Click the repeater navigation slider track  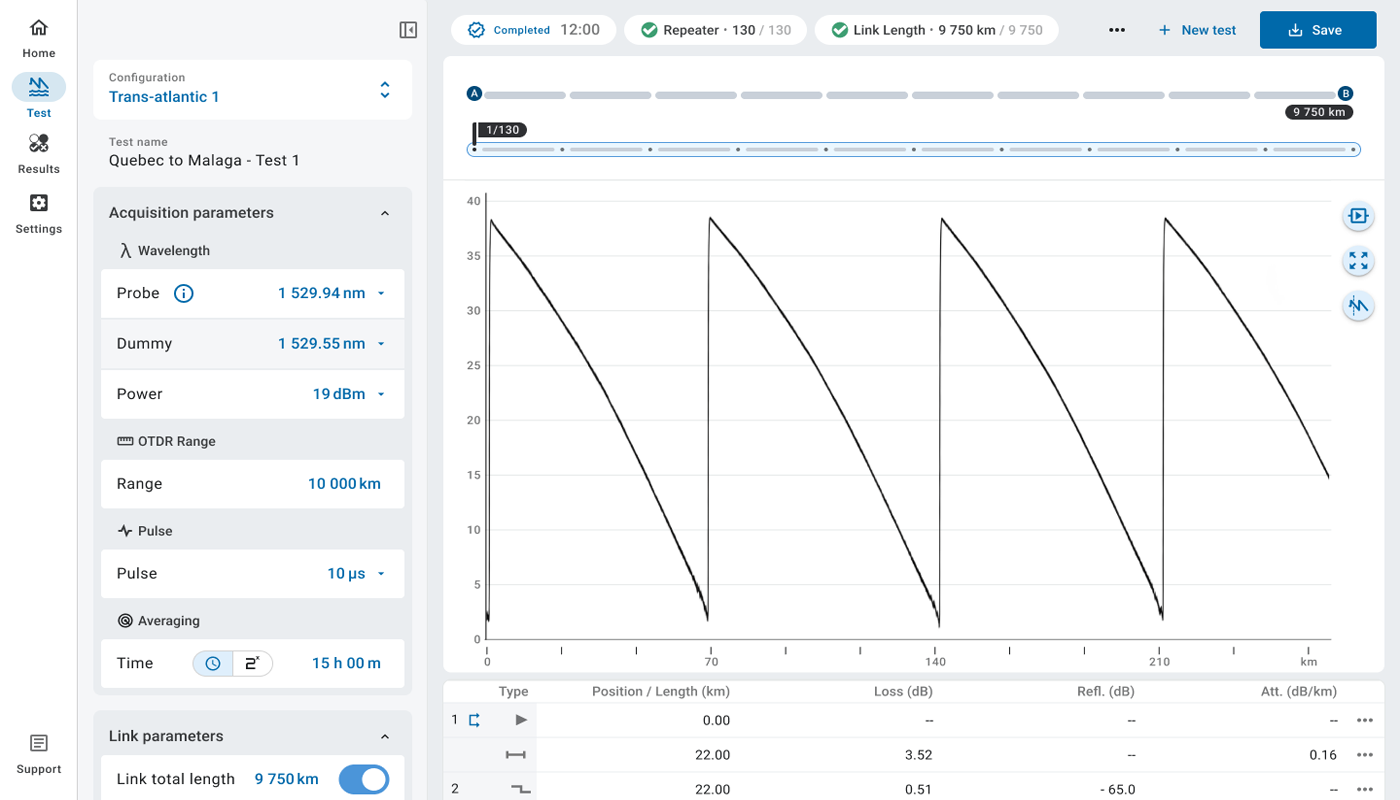(x=913, y=150)
